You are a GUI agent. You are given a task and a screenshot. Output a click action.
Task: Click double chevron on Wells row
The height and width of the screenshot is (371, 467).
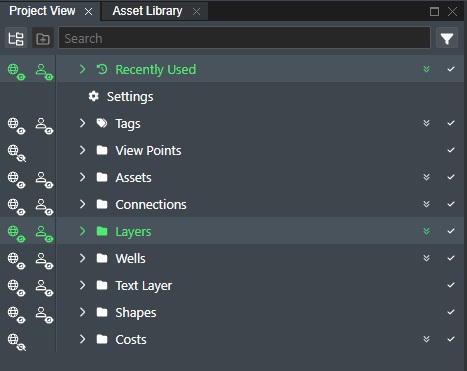click(426, 258)
